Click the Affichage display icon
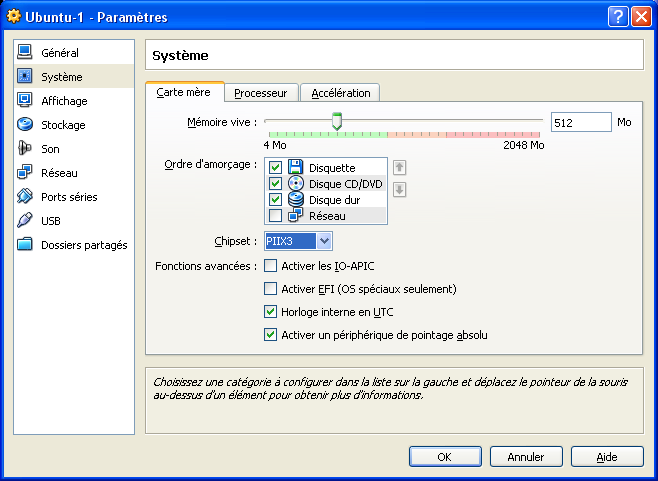Screen dimensions: 658x481 [25, 100]
